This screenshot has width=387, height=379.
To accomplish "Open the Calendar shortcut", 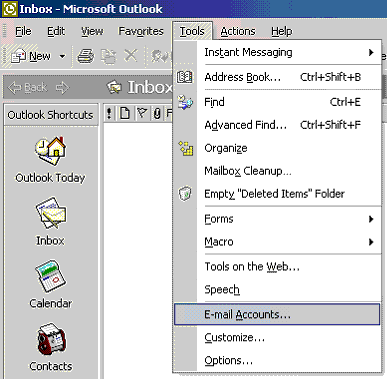I will tap(50, 285).
